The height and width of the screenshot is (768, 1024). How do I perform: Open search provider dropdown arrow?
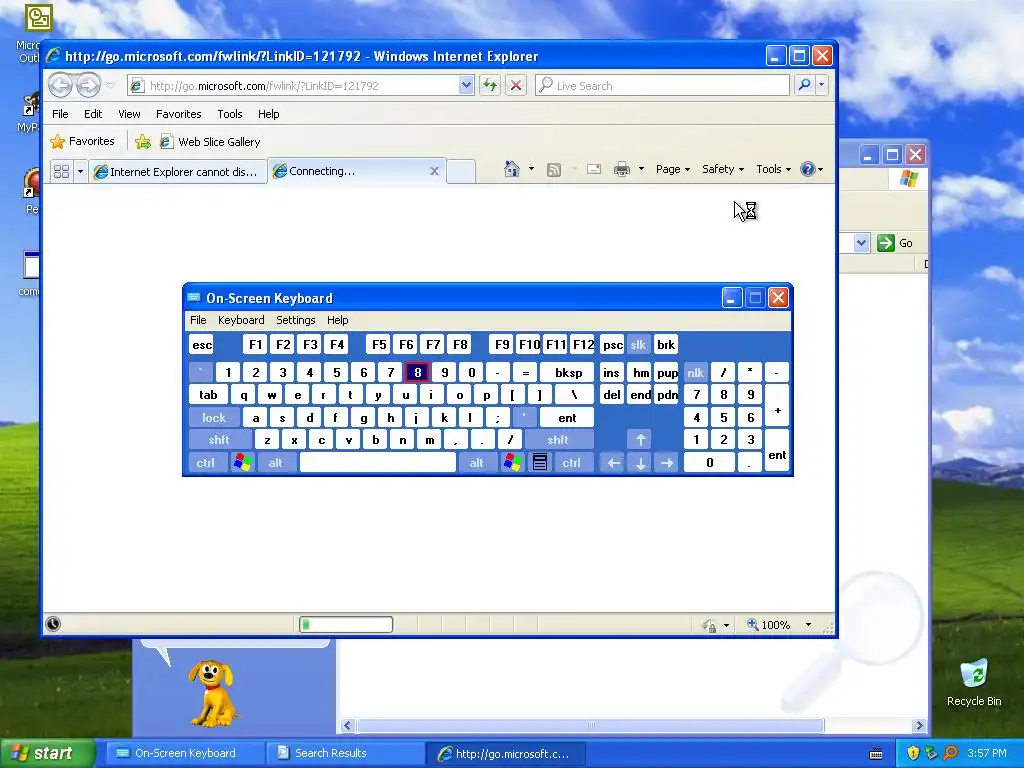pyautogui.click(x=822, y=85)
